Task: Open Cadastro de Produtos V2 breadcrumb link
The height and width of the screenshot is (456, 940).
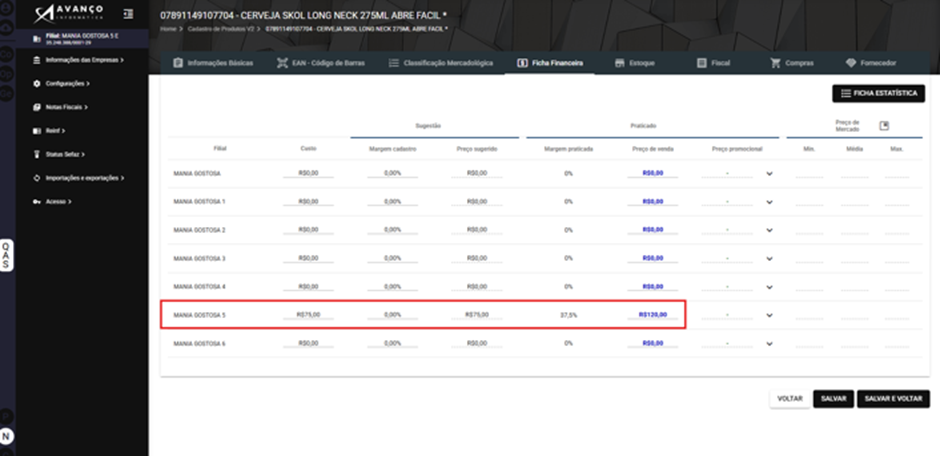Action: [x=221, y=29]
